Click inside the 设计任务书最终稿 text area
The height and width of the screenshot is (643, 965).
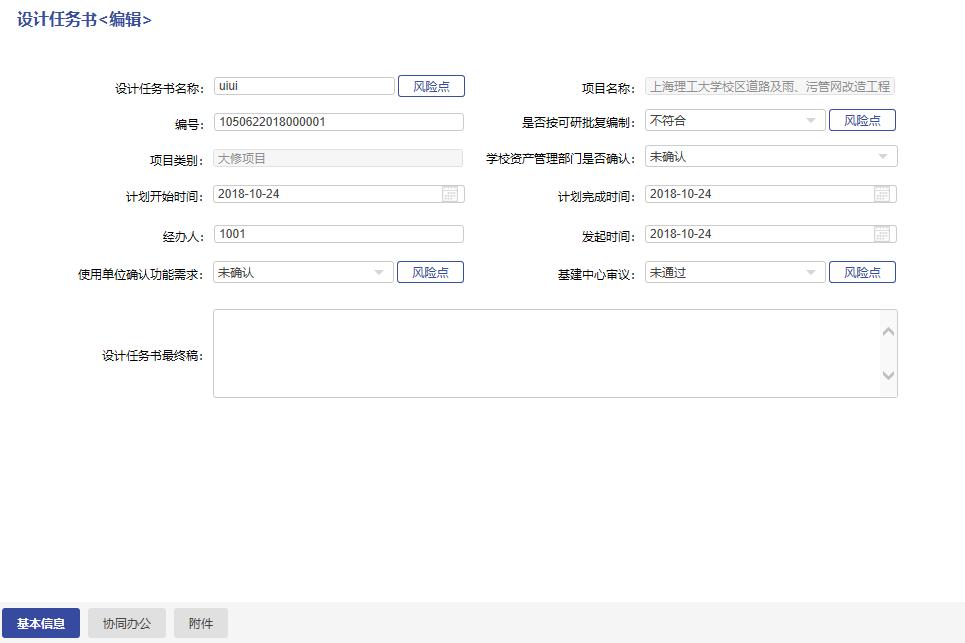[545, 353]
